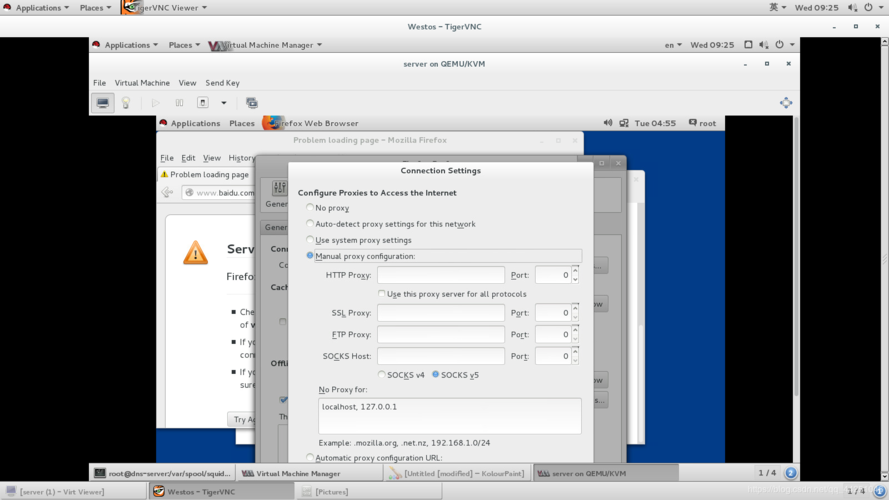Image resolution: width=889 pixels, height=500 pixels.
Task: Click the virt-manager console monitor icon
Action: 103,103
